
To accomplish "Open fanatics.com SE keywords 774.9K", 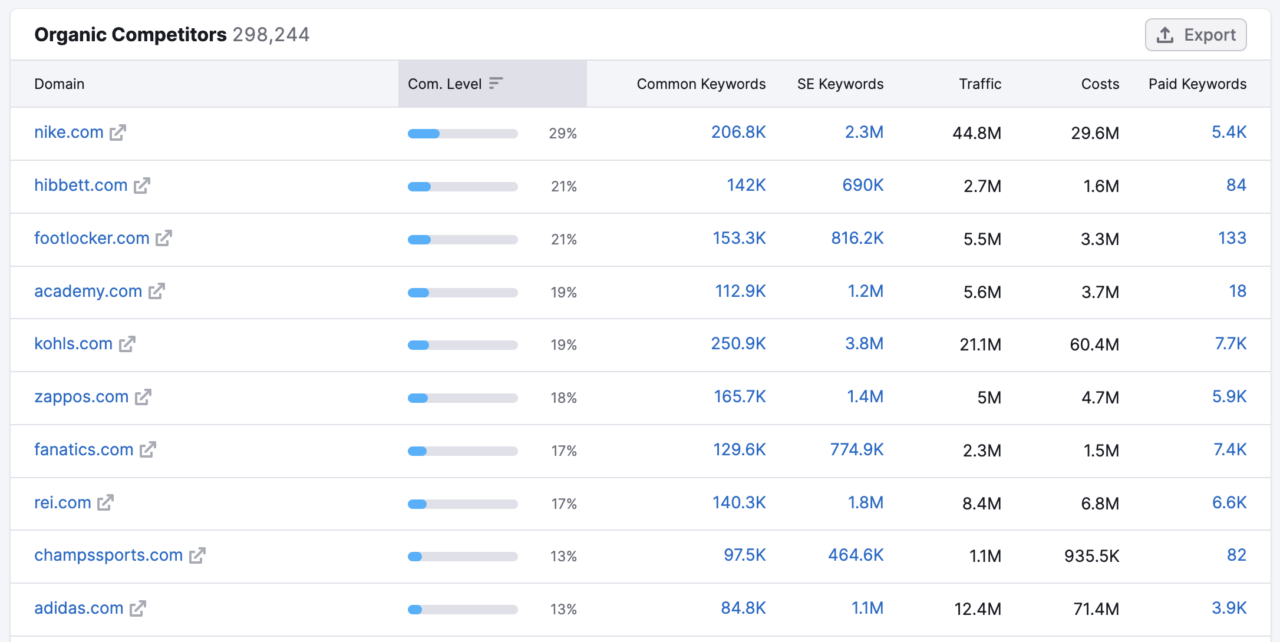I will (857, 450).
